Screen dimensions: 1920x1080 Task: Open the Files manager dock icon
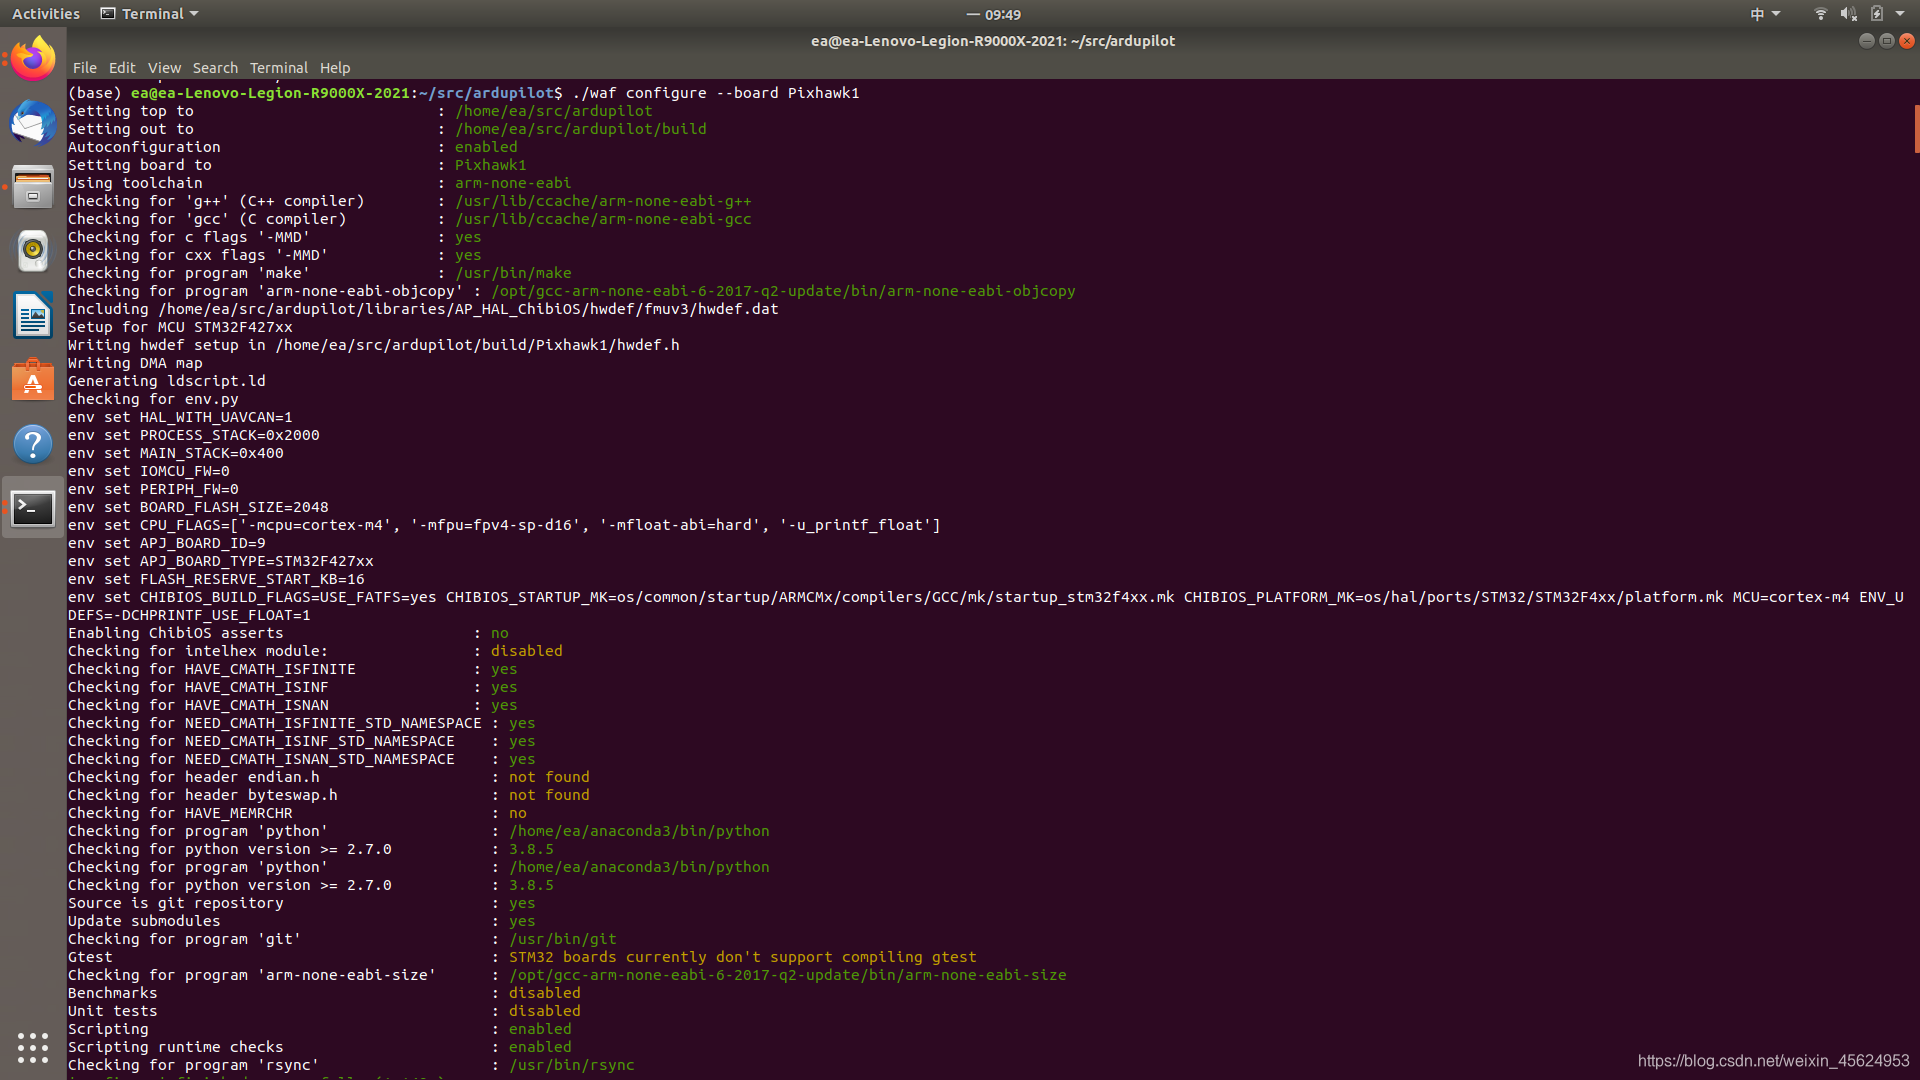[x=33, y=187]
